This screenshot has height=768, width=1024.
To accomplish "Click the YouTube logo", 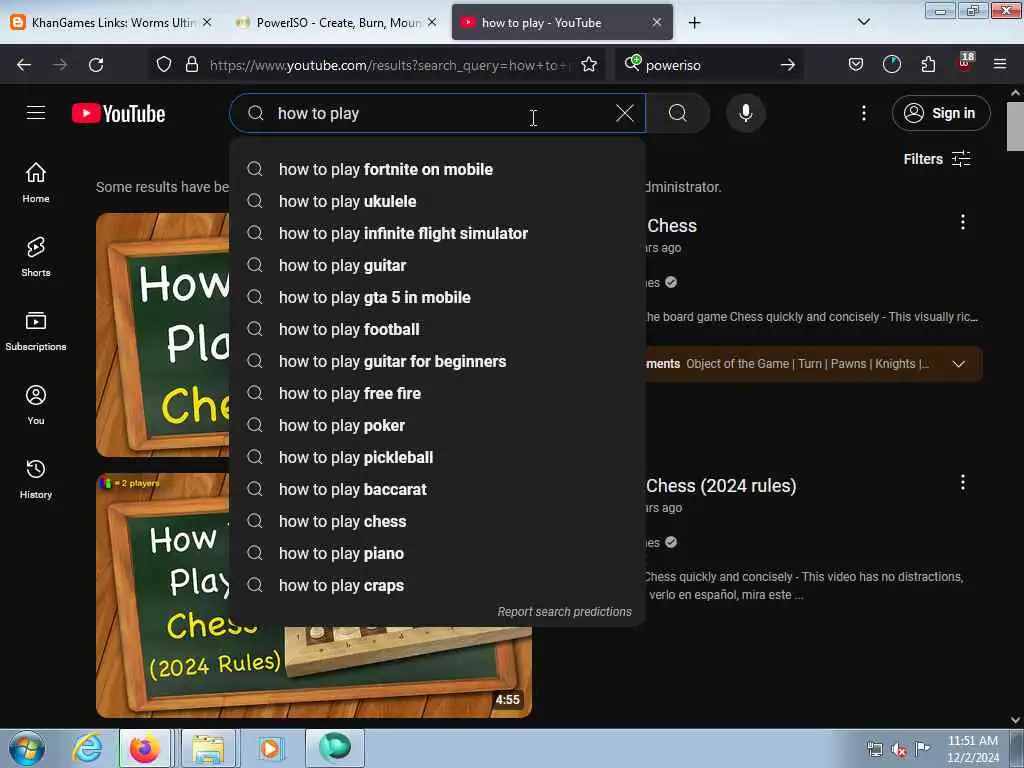I will click(x=119, y=114).
